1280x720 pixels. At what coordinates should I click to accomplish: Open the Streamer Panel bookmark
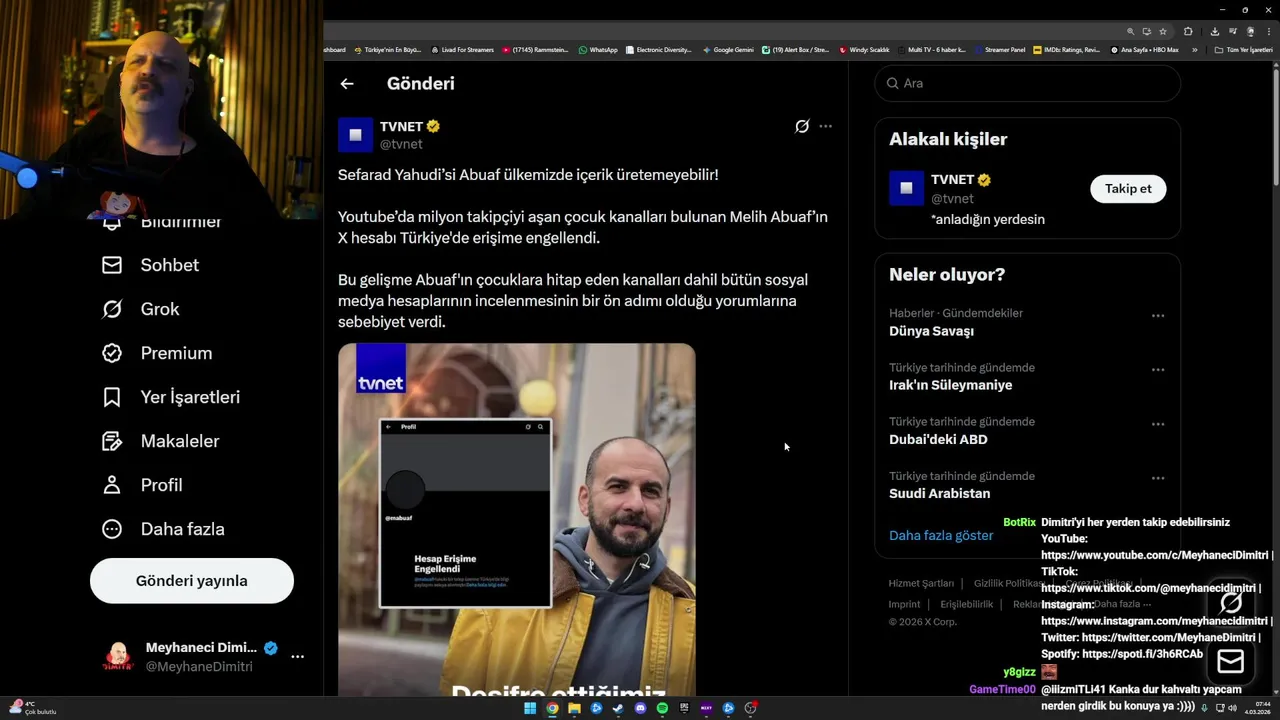[x=999, y=50]
